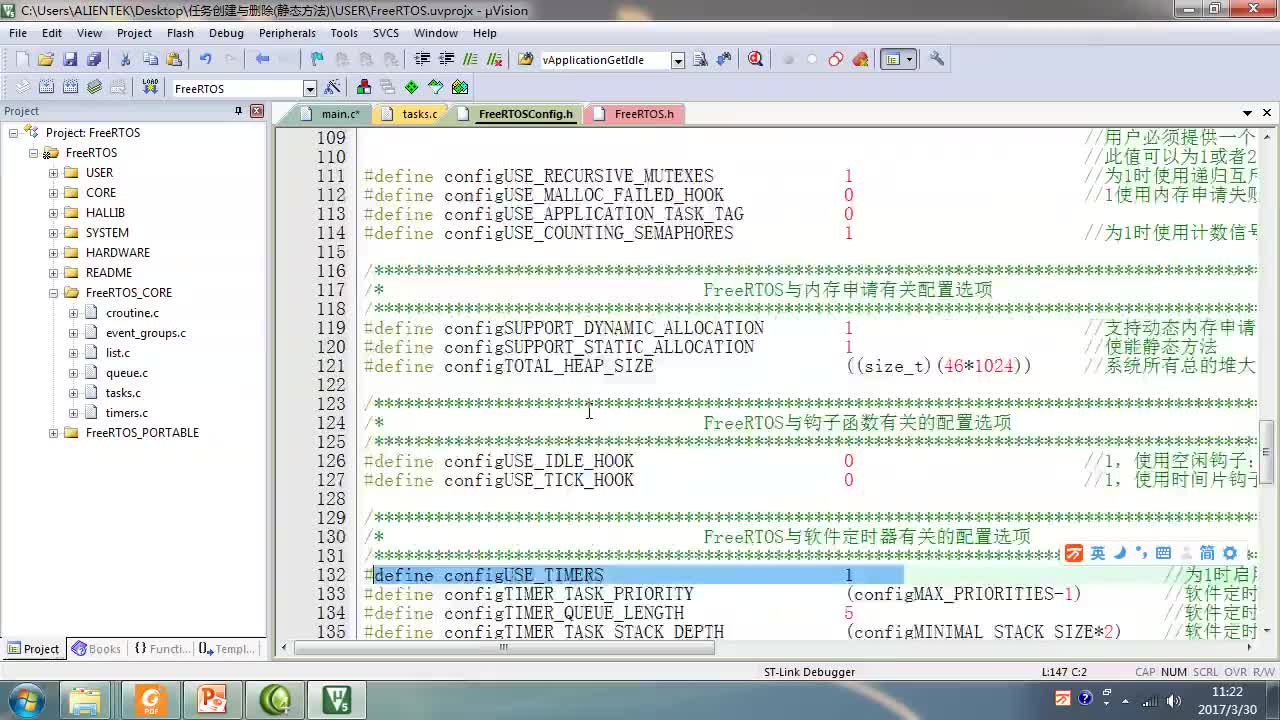Select queue.c in the project tree
This screenshot has width=1280, height=720.
tap(126, 373)
